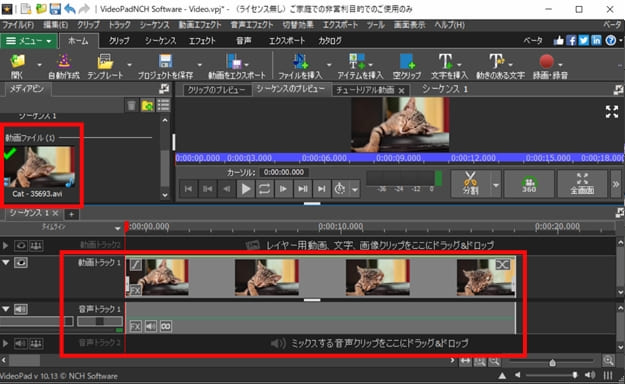The image size is (625, 384).
Task: Adjust the timeline zoom slider at bottom
Action: point(552,362)
